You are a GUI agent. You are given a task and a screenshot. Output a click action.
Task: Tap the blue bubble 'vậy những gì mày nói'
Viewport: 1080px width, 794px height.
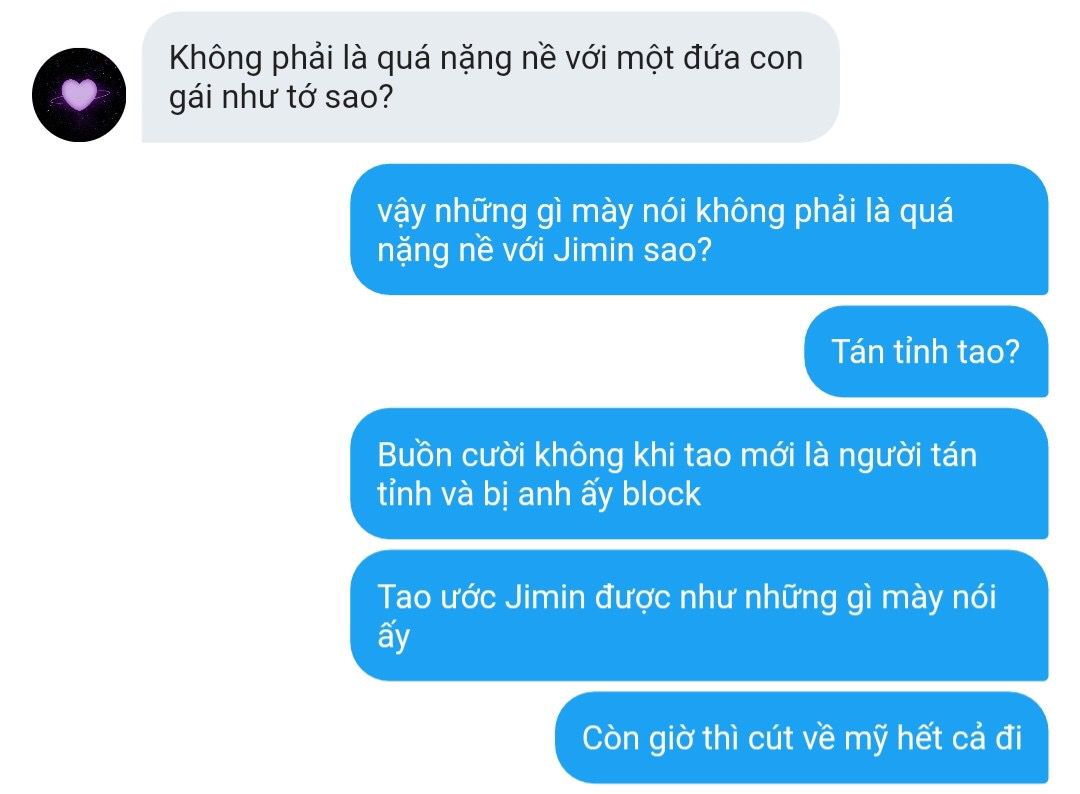click(x=699, y=229)
